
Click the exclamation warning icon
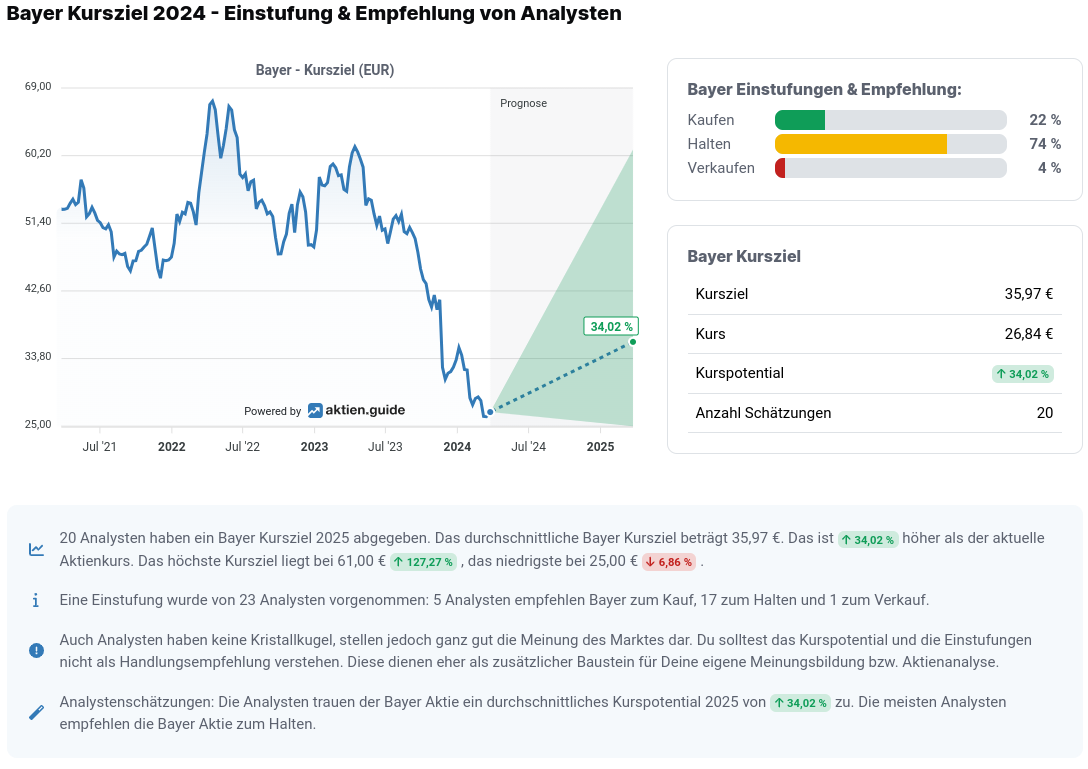click(36, 650)
